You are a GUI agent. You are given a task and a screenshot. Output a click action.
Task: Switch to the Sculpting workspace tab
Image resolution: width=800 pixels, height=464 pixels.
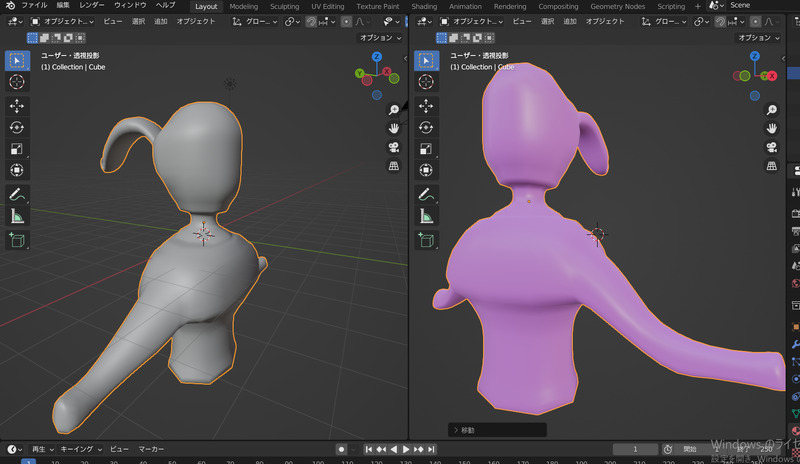point(284,6)
